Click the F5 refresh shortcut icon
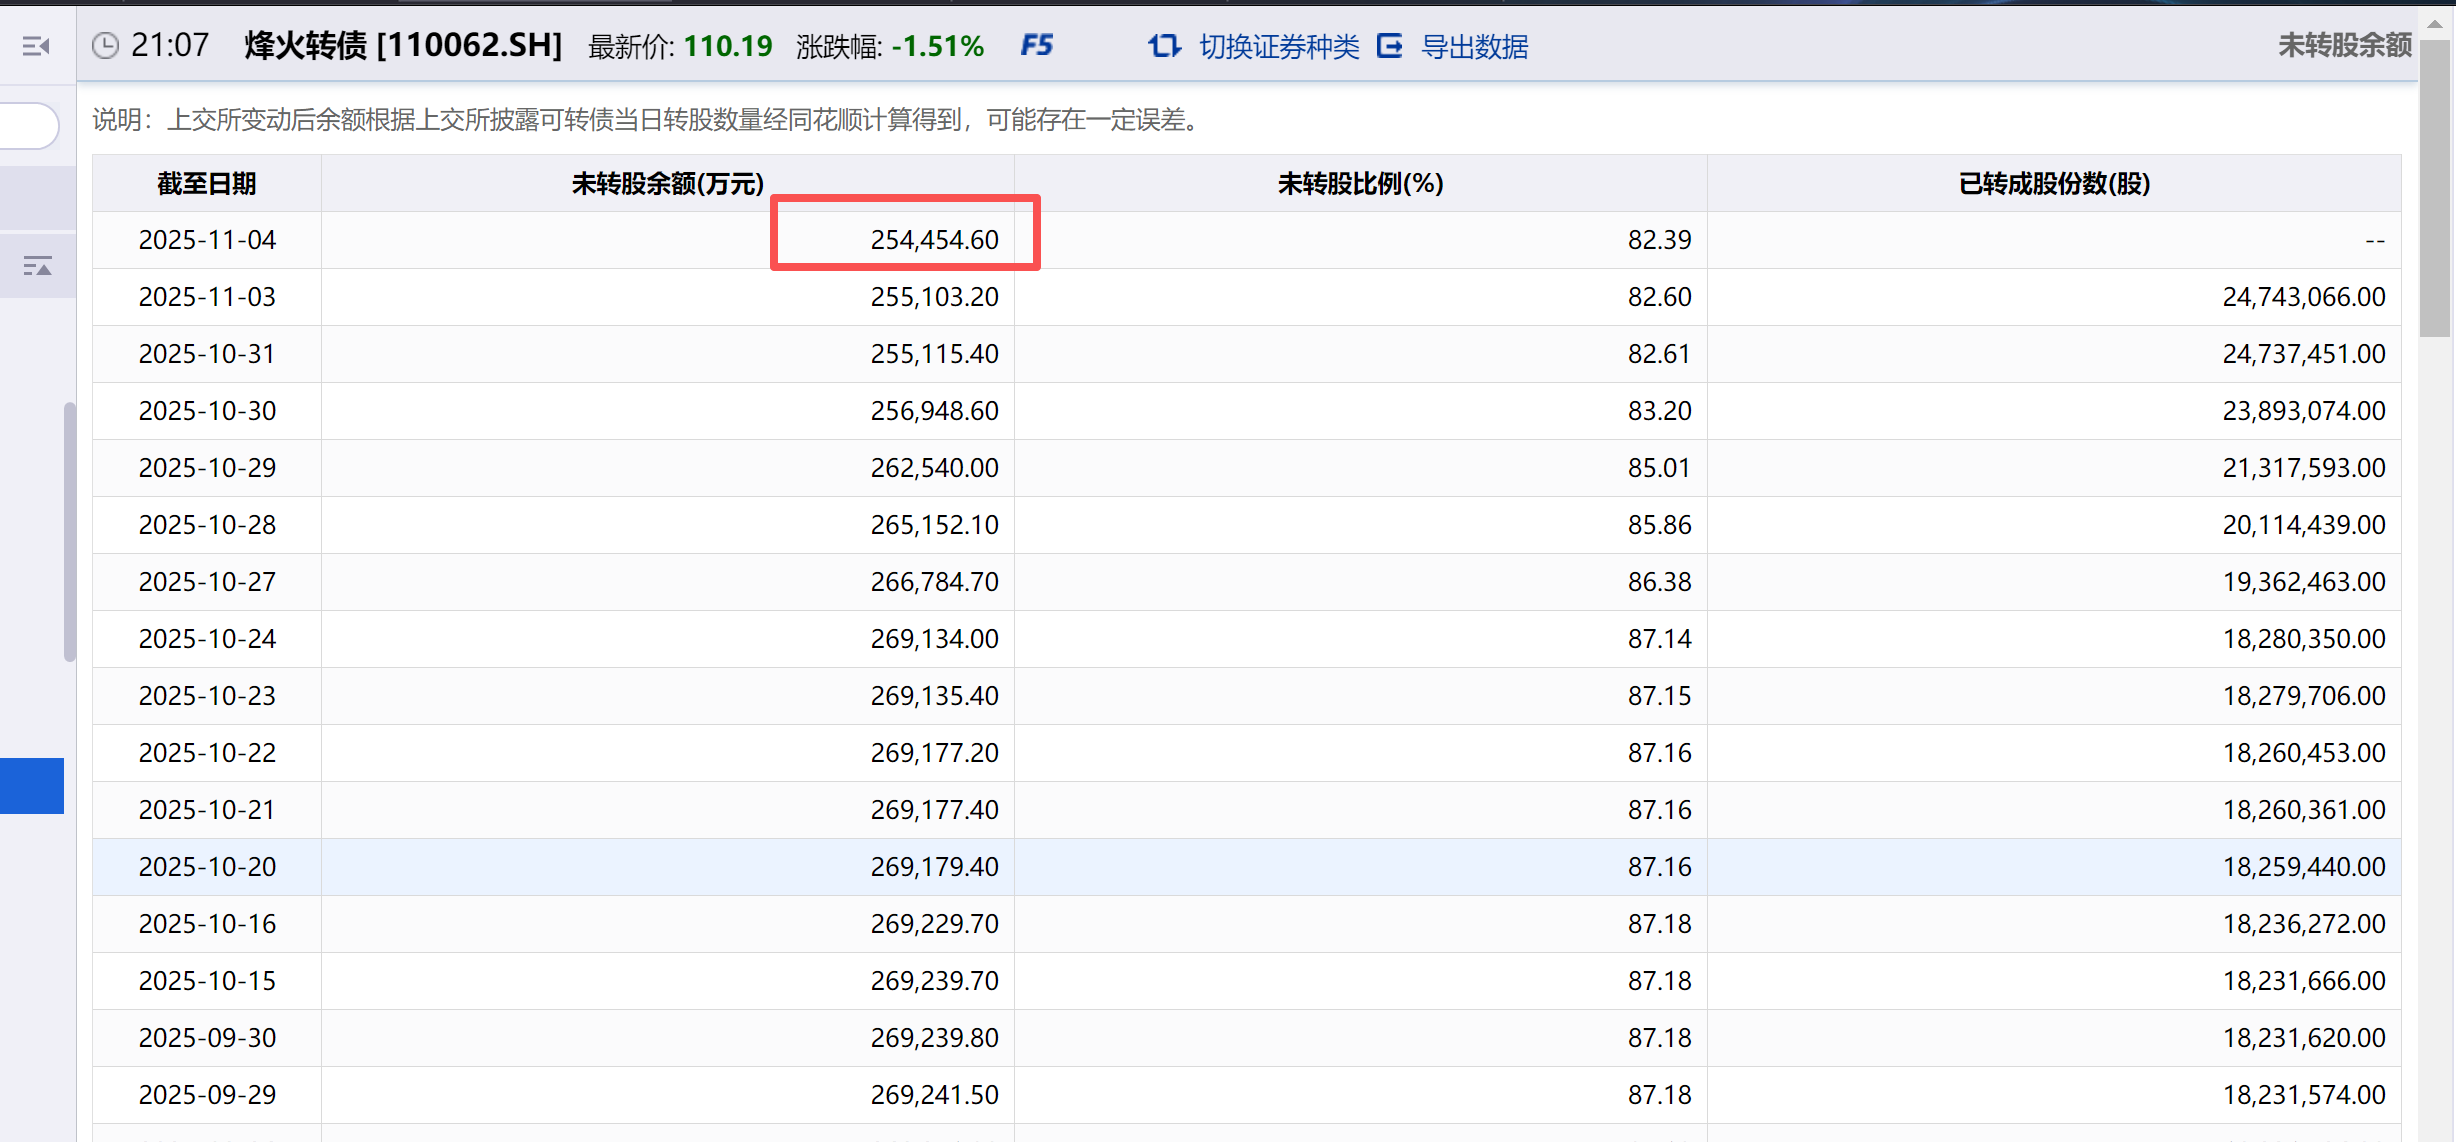This screenshot has height=1142, width=2456. 1037,45
